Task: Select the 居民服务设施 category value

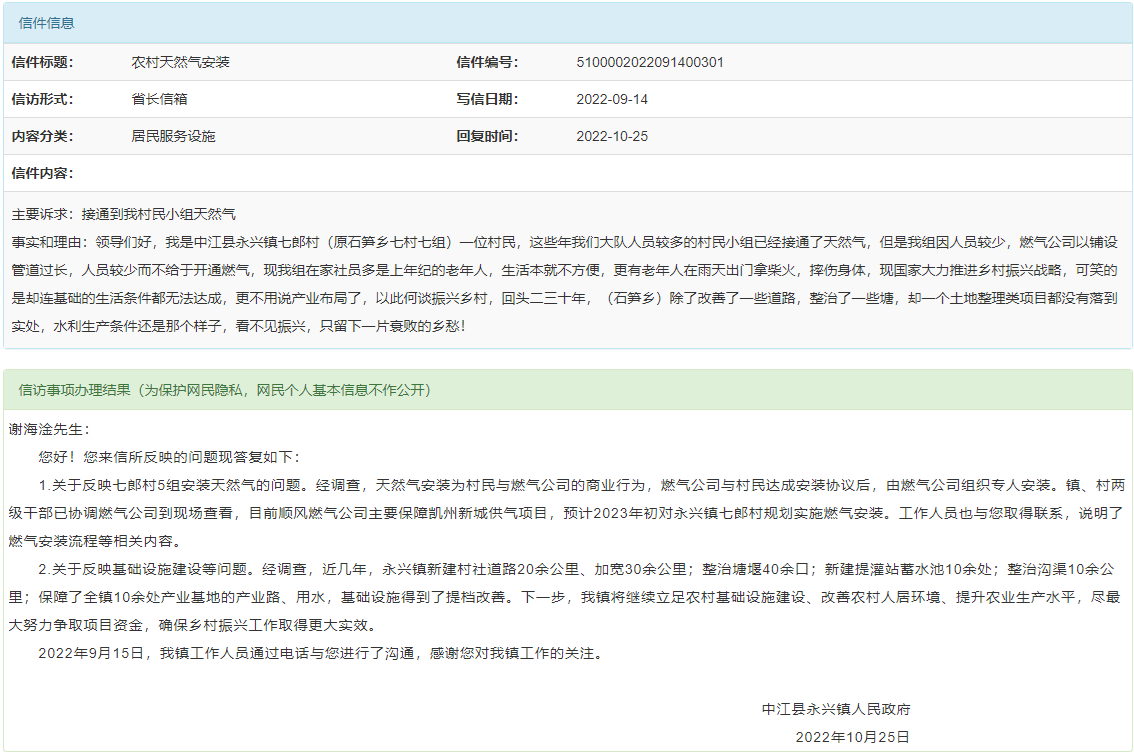Action: [x=173, y=136]
